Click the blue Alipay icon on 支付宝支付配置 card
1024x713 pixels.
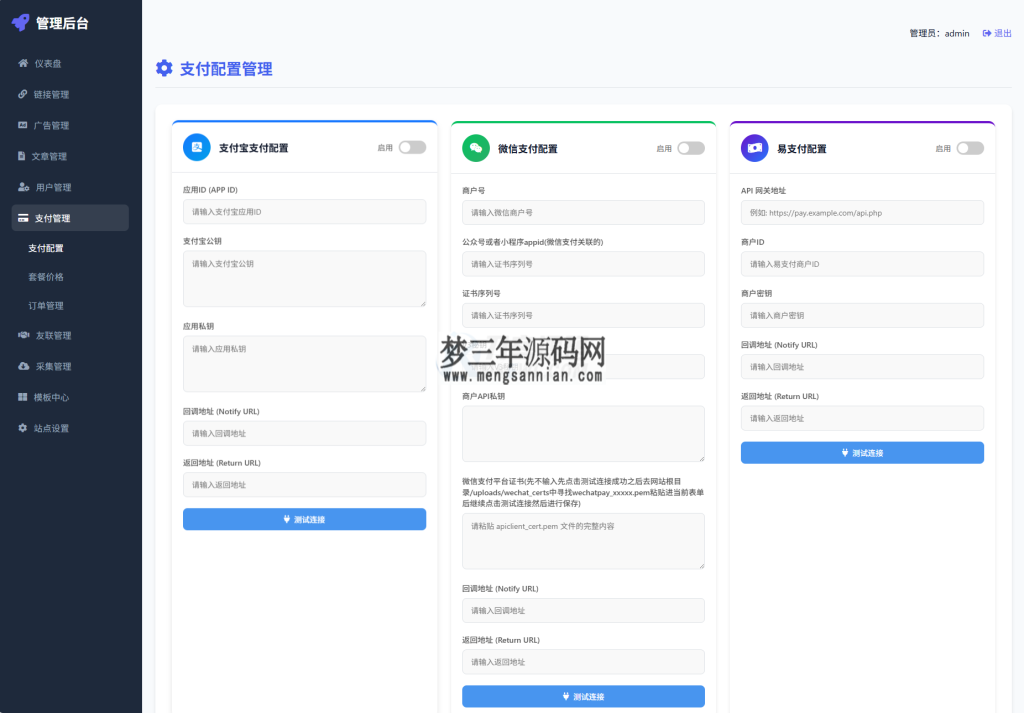(x=197, y=146)
